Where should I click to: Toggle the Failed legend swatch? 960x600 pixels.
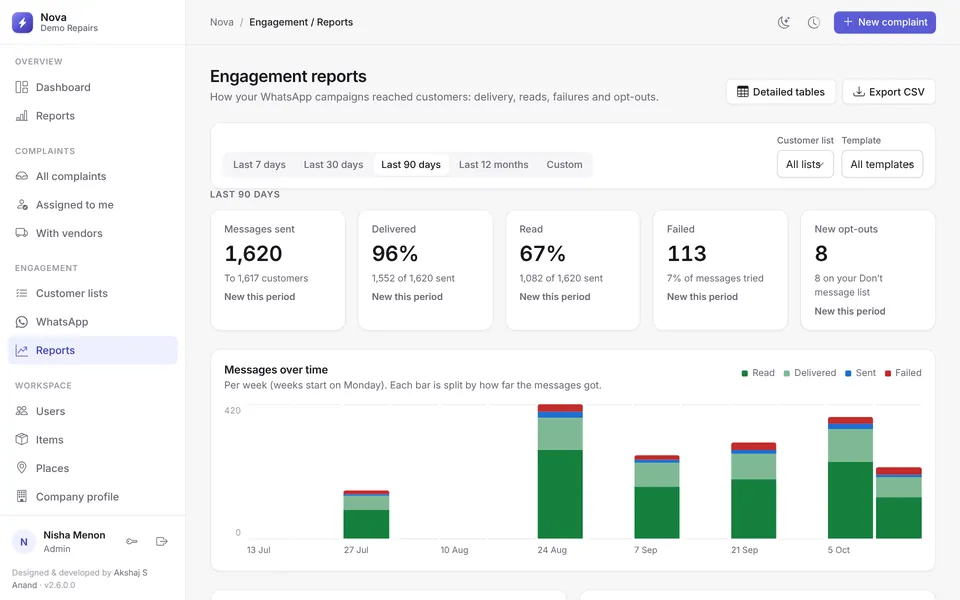(x=888, y=373)
